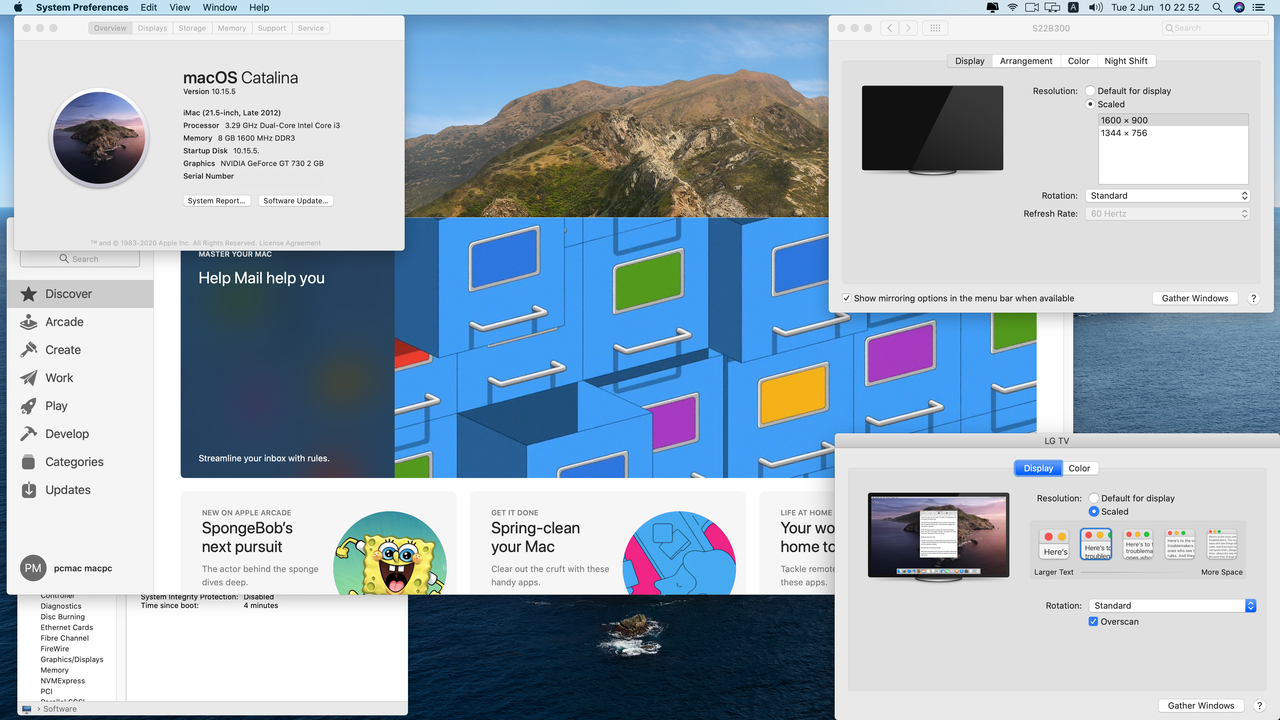Image resolution: width=1280 pixels, height=720 pixels.
Task: Open the Help Mail help you feature card
Action: coord(608,347)
